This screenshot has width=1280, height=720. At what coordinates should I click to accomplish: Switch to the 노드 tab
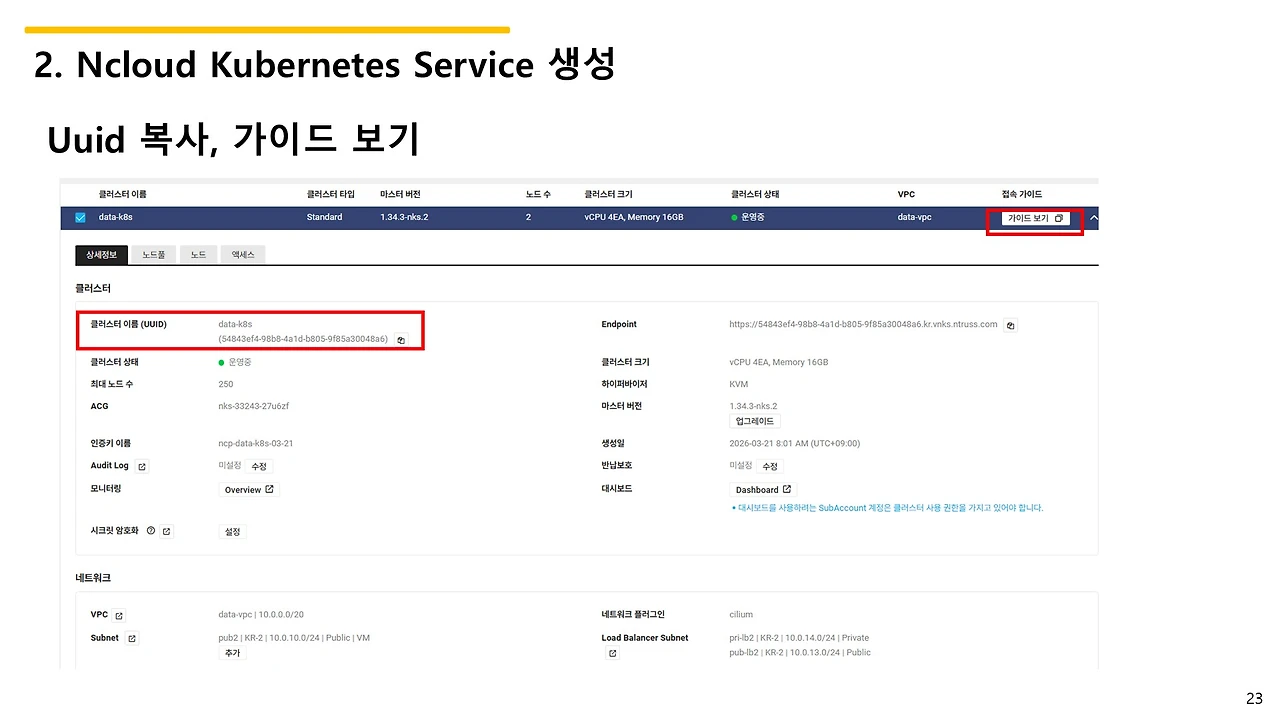coord(198,255)
